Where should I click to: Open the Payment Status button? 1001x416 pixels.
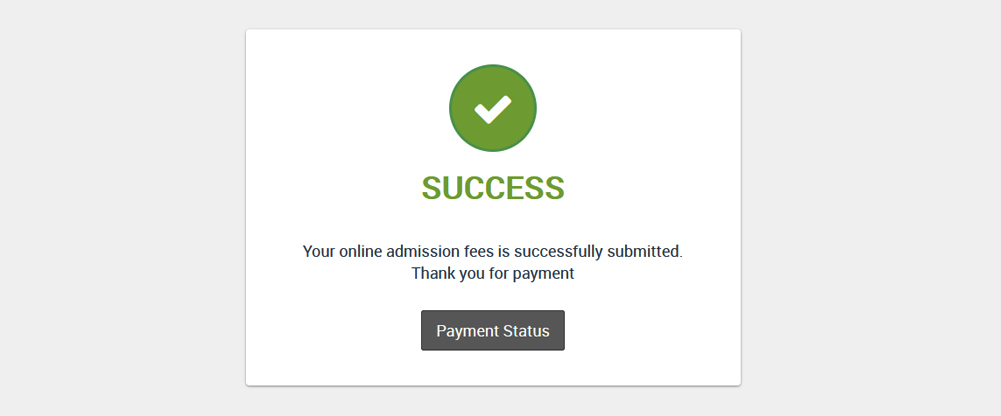493,331
